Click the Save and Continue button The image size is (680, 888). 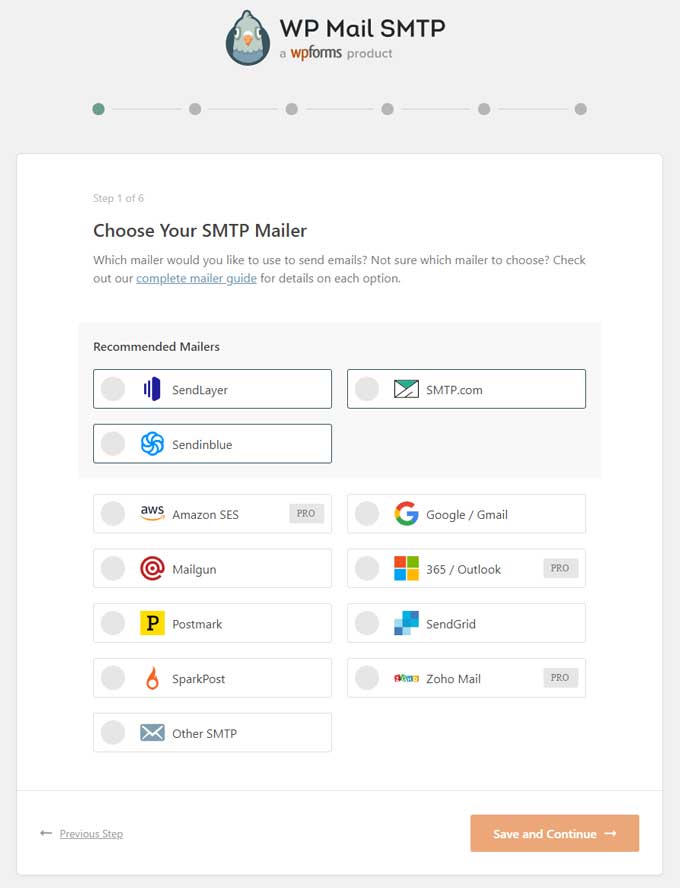(x=554, y=833)
